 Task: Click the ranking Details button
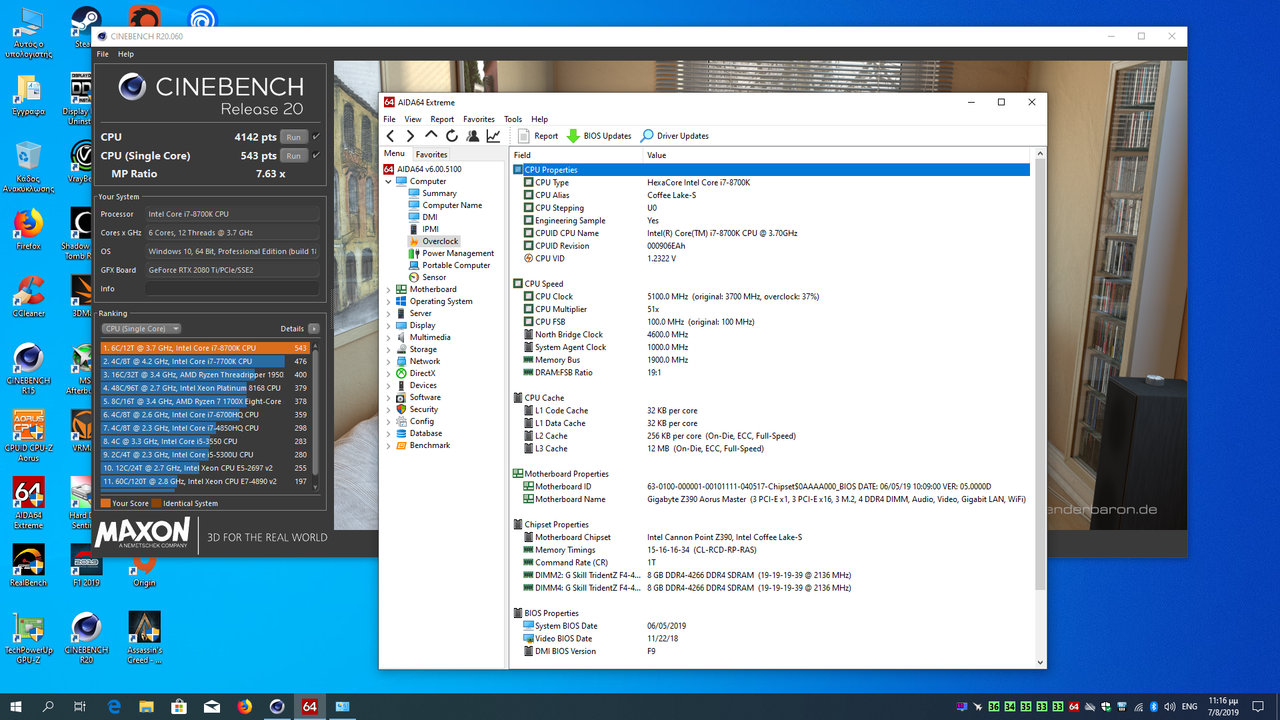tap(313, 328)
